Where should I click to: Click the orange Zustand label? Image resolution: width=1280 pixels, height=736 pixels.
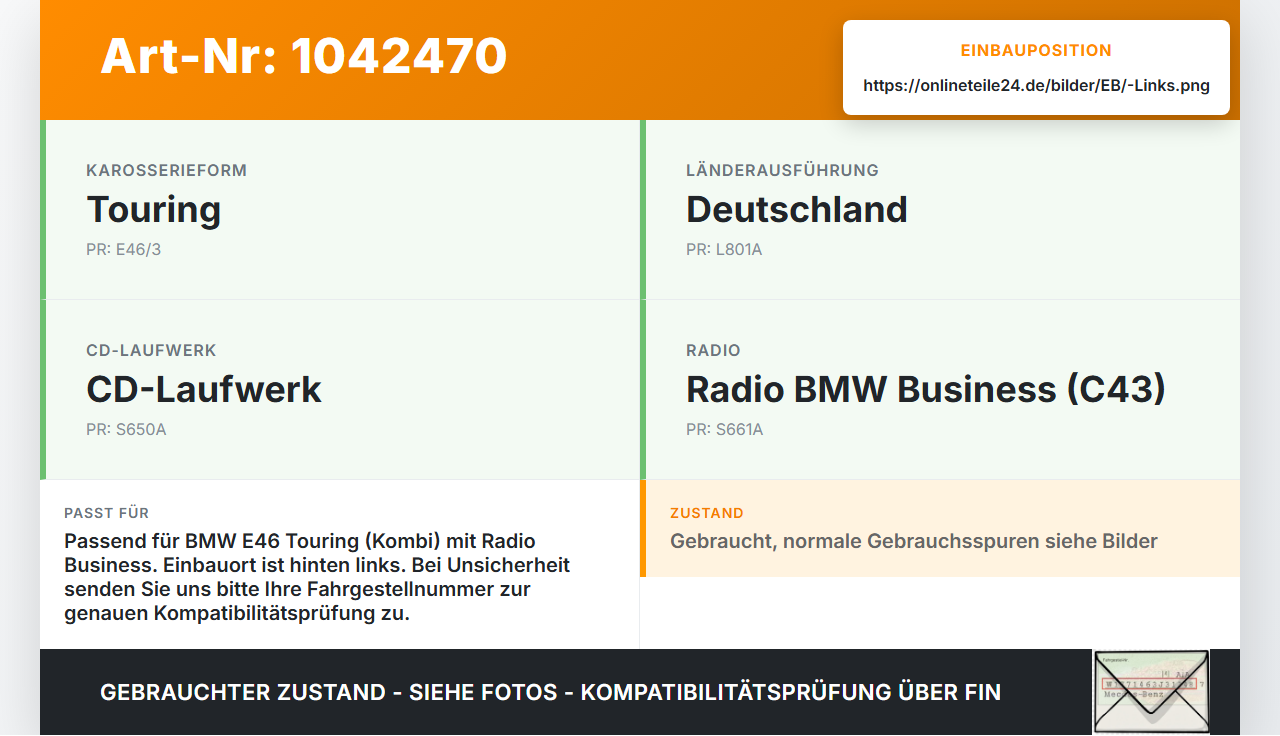(x=707, y=513)
